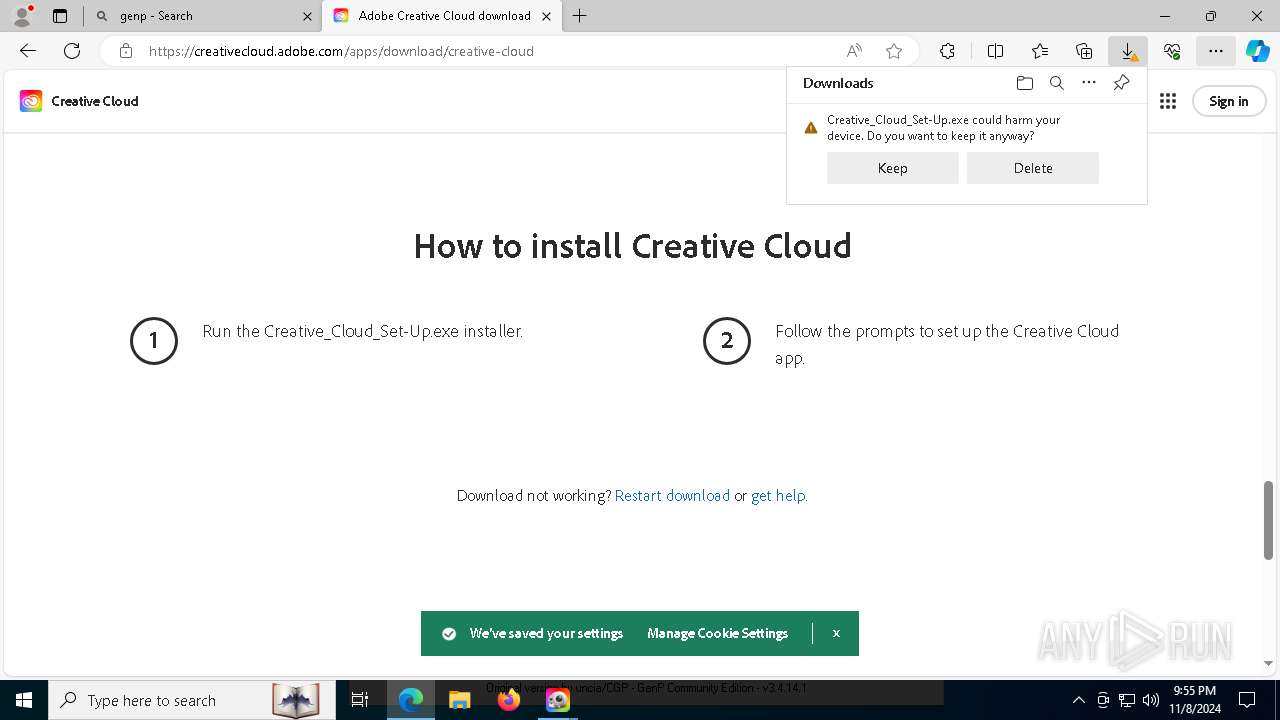Click the get help link

click(778, 495)
